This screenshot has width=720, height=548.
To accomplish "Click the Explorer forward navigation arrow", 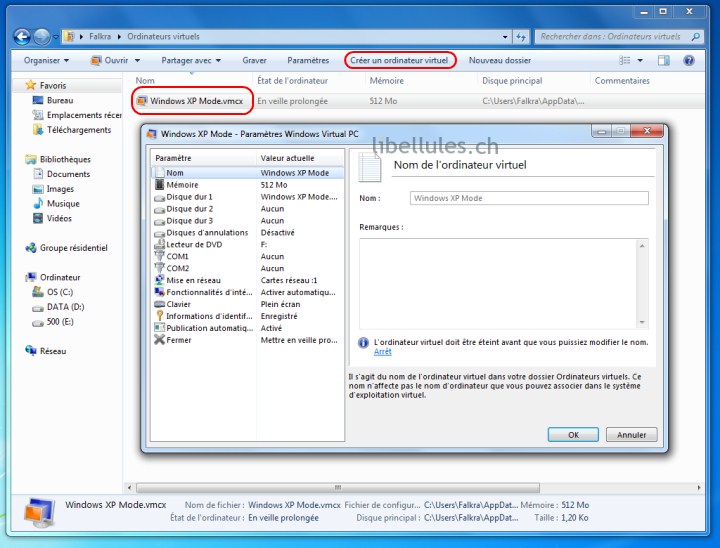I will click(41, 37).
